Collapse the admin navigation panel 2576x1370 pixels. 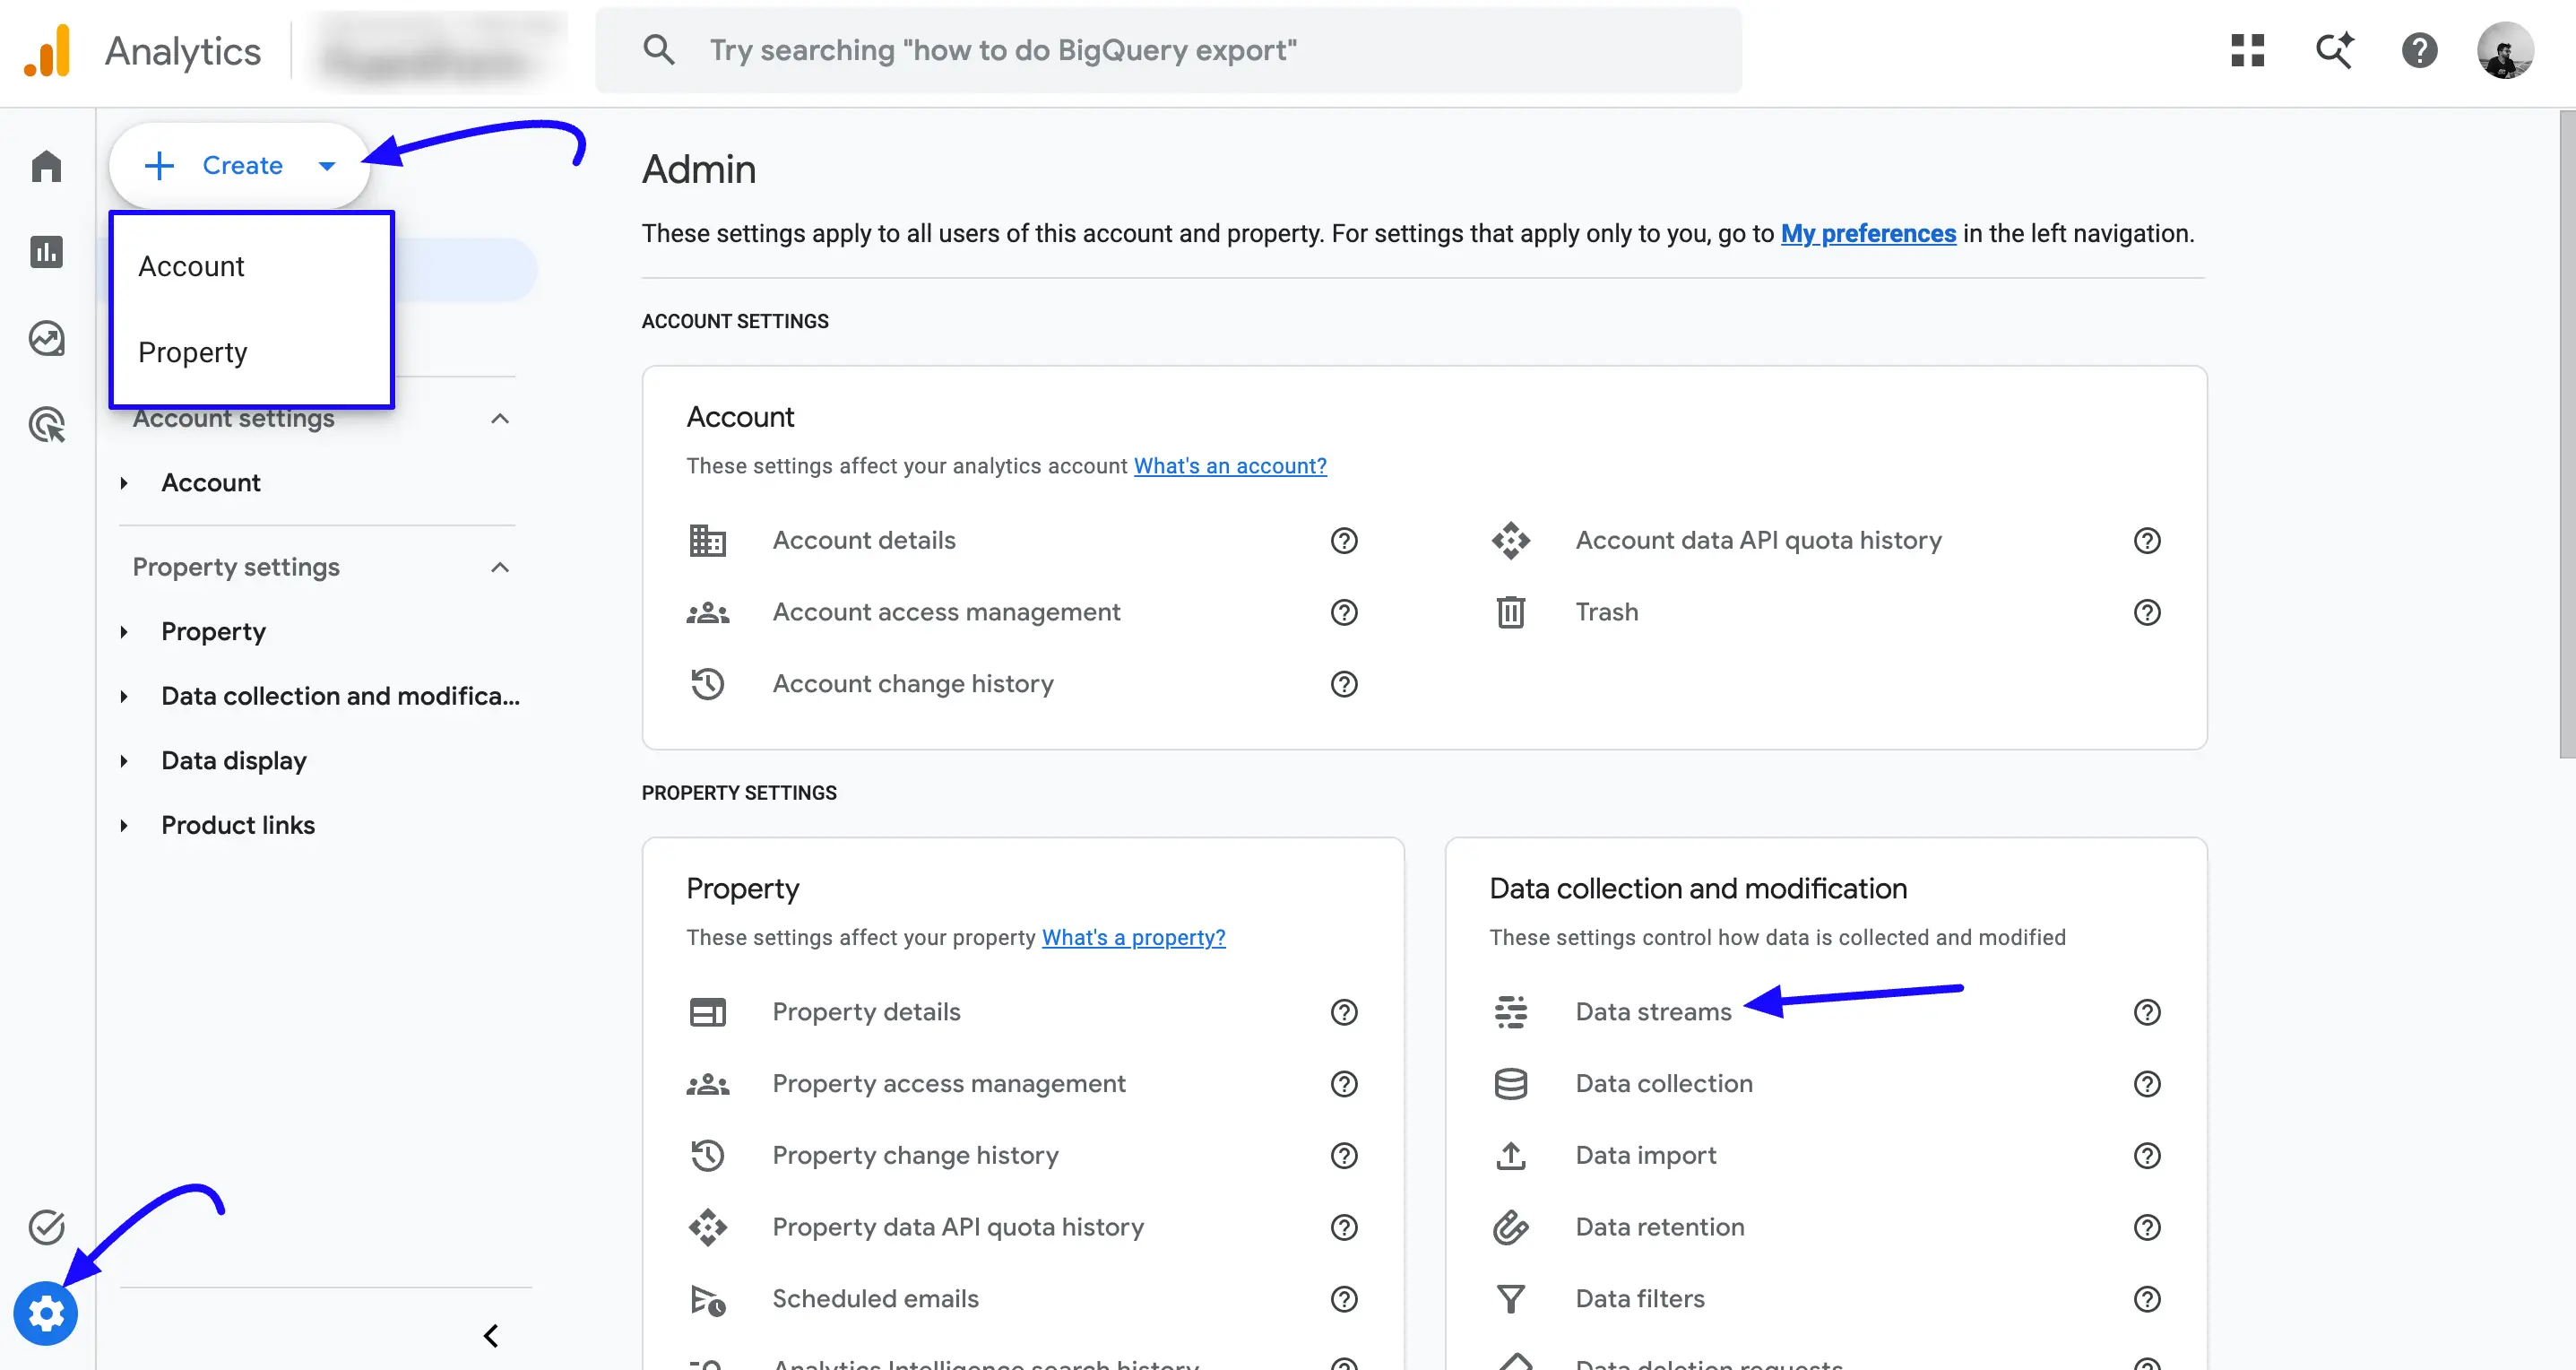click(x=491, y=1336)
